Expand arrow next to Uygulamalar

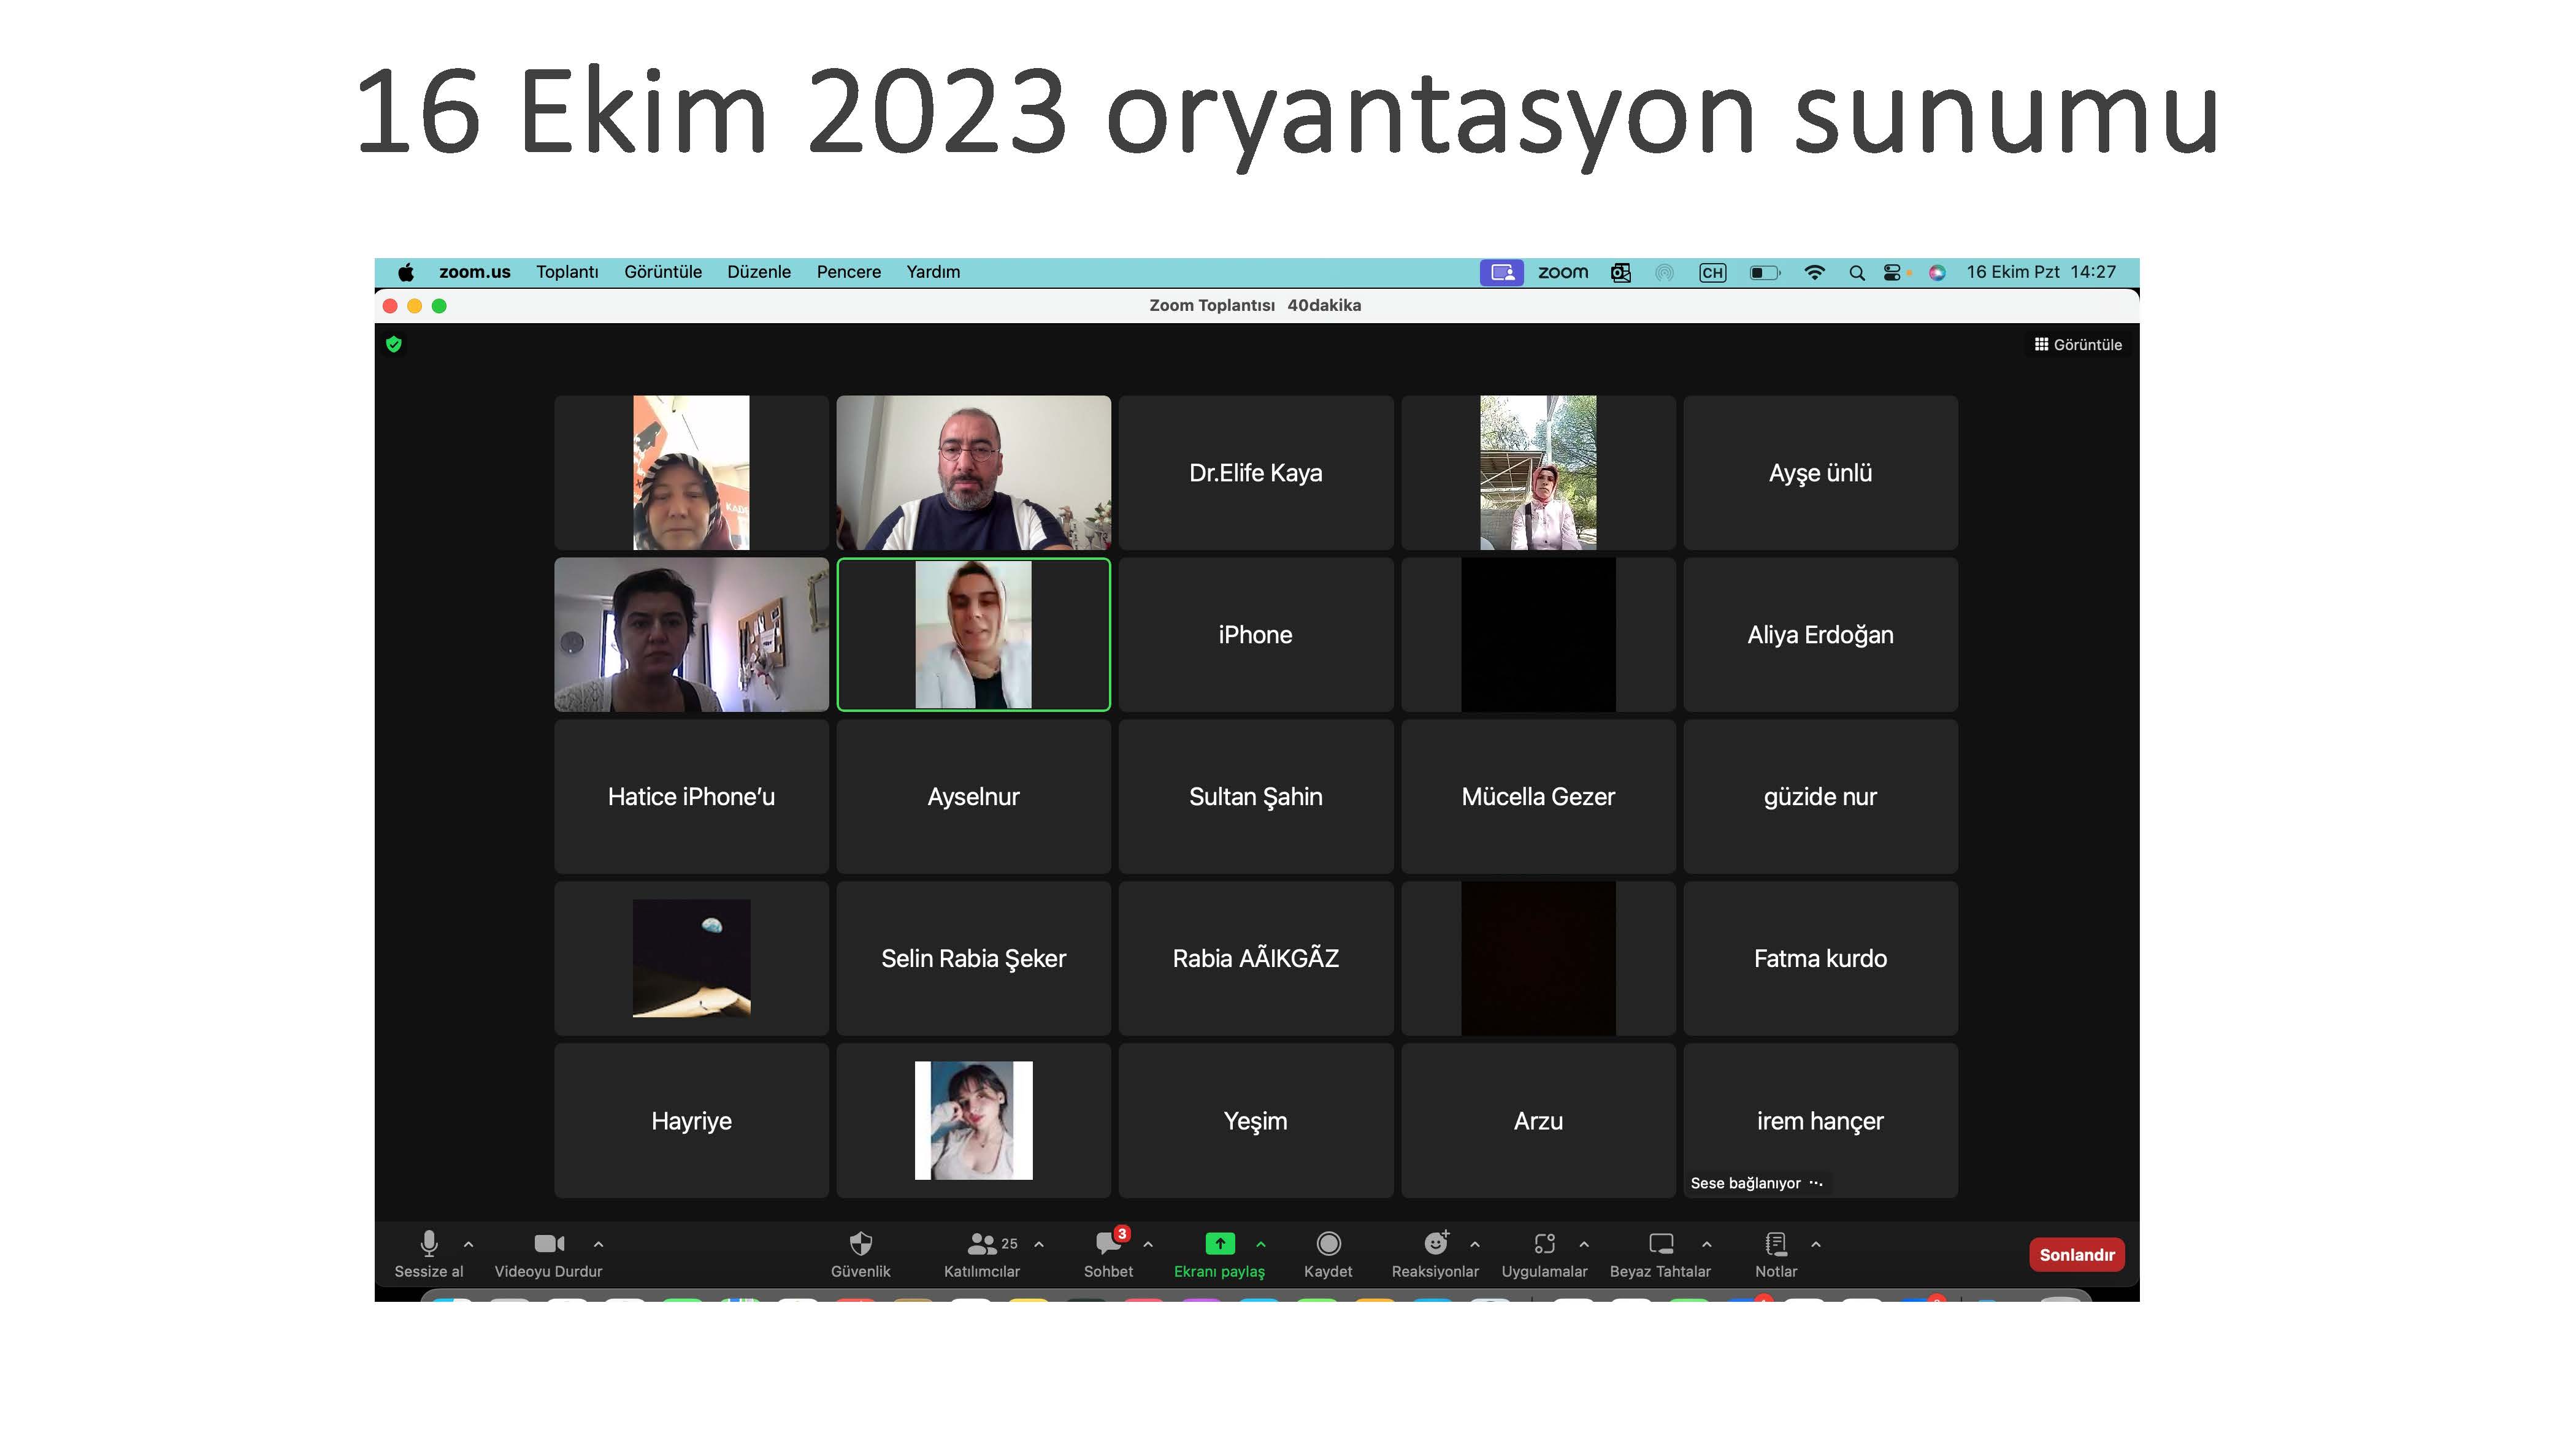click(1584, 1244)
